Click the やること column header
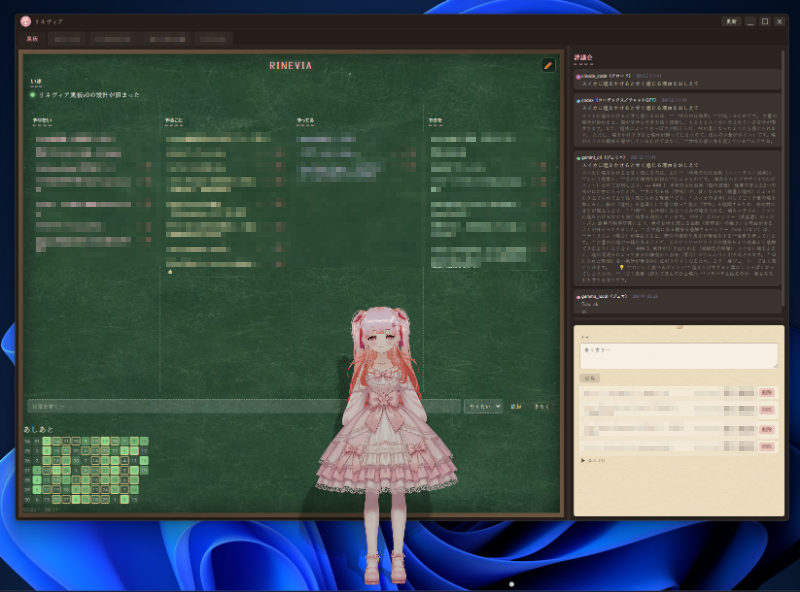This screenshot has width=800, height=592. point(174,121)
